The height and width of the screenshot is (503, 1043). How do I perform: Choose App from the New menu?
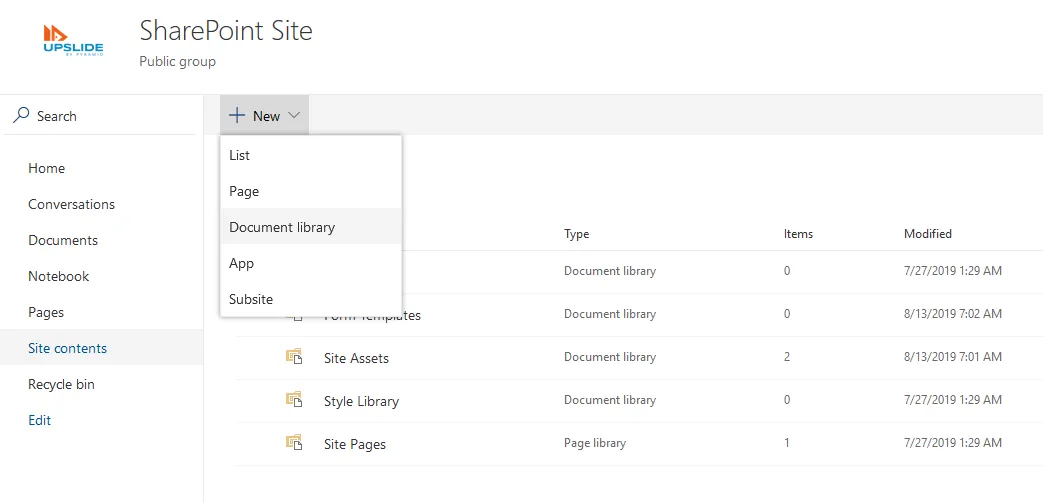point(311,263)
